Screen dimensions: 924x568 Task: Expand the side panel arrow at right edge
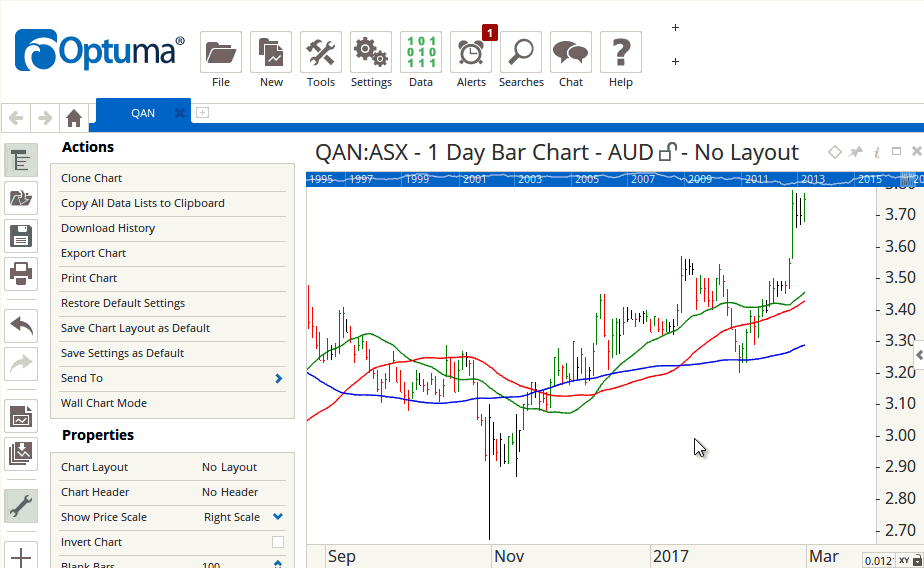919,355
